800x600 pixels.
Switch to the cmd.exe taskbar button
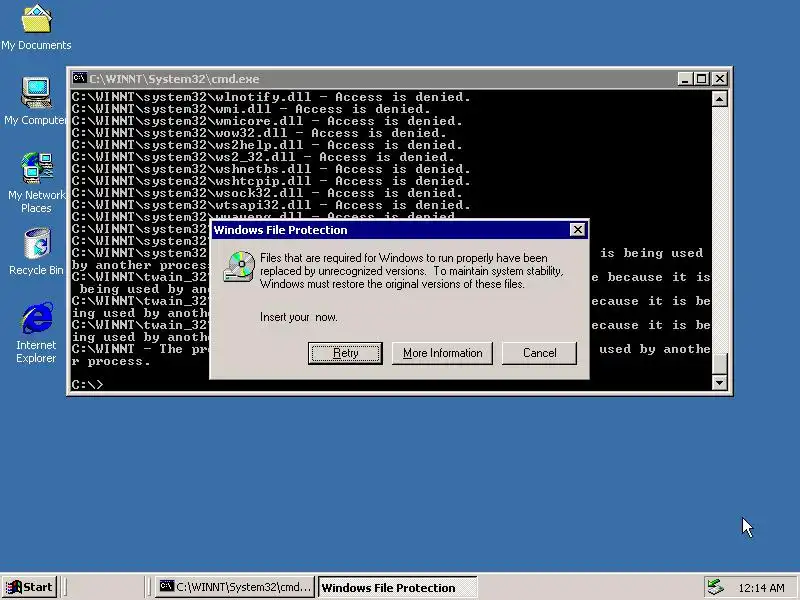235,587
